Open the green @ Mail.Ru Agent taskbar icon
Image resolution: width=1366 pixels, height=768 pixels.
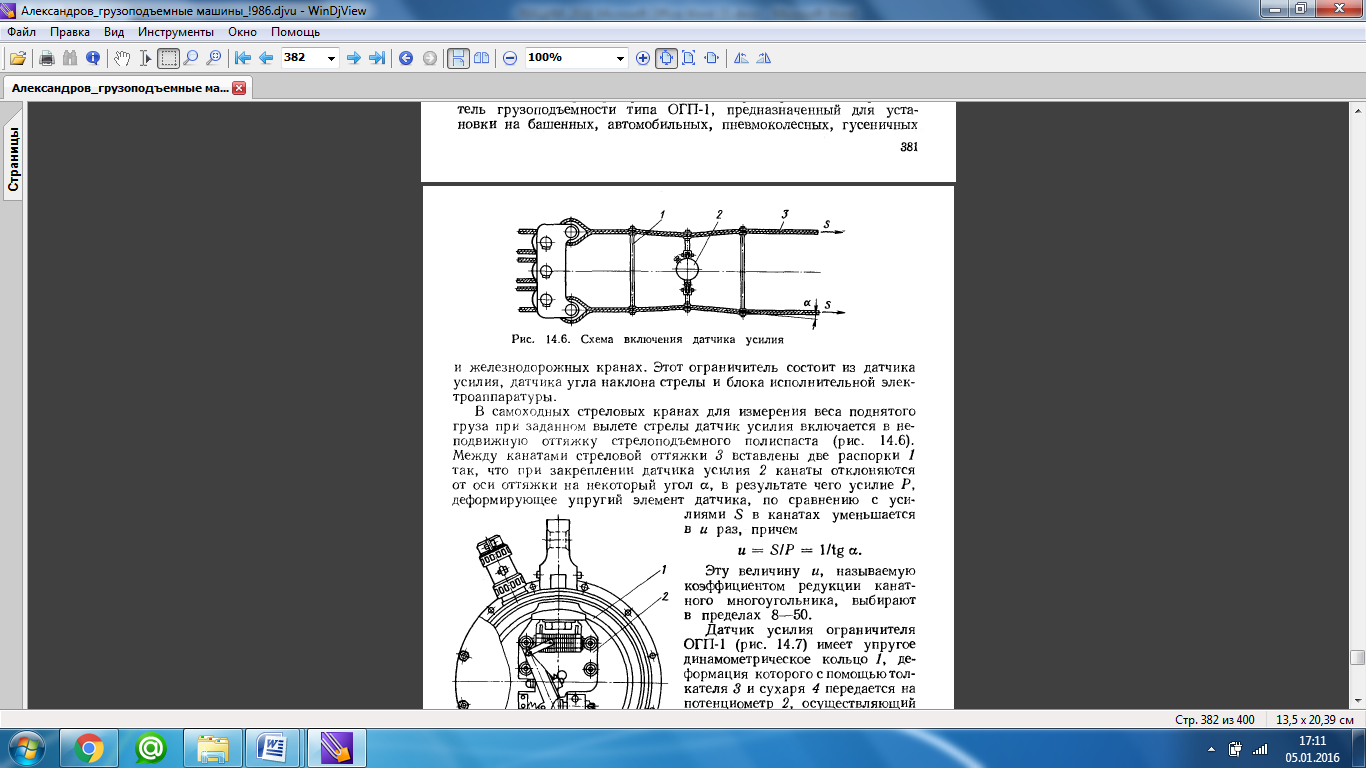[151, 747]
